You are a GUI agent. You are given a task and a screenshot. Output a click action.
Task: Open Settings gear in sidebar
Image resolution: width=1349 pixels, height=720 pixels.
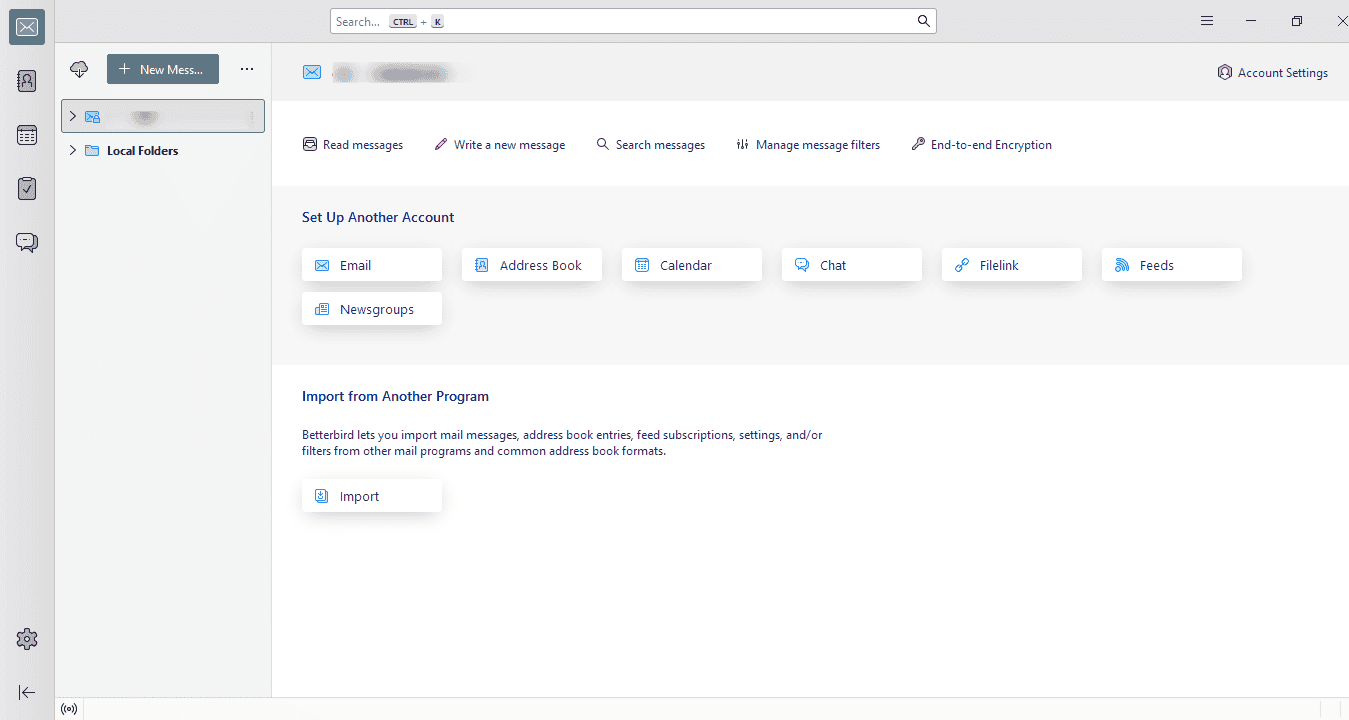[27, 639]
